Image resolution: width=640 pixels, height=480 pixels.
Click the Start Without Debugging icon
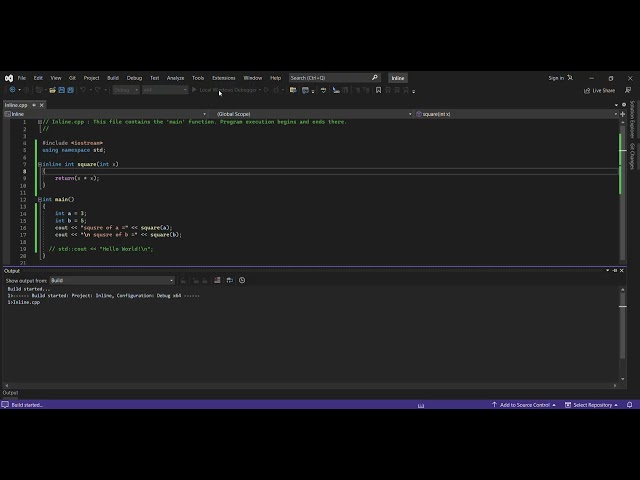(x=267, y=90)
